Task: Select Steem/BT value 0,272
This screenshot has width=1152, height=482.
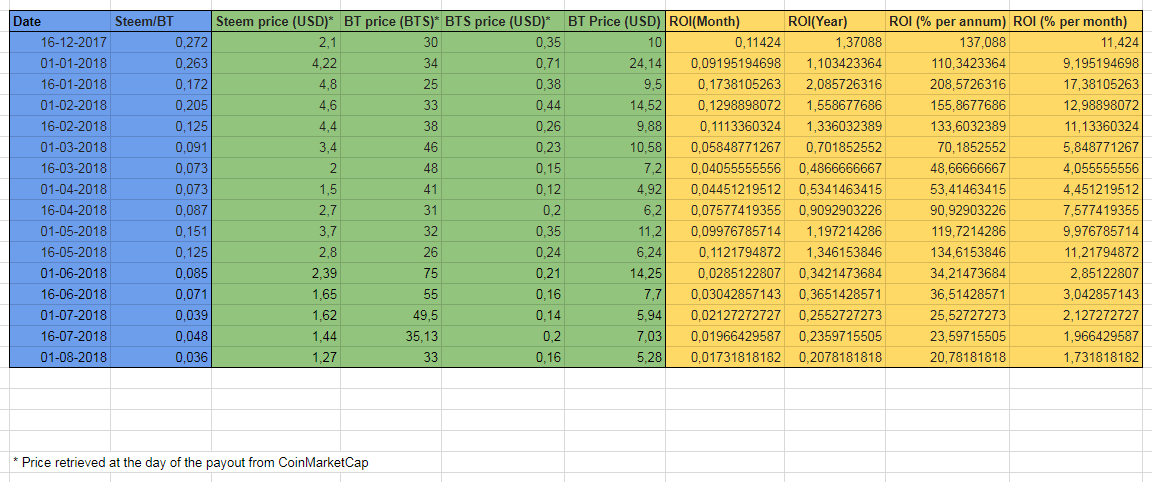Action: click(161, 43)
